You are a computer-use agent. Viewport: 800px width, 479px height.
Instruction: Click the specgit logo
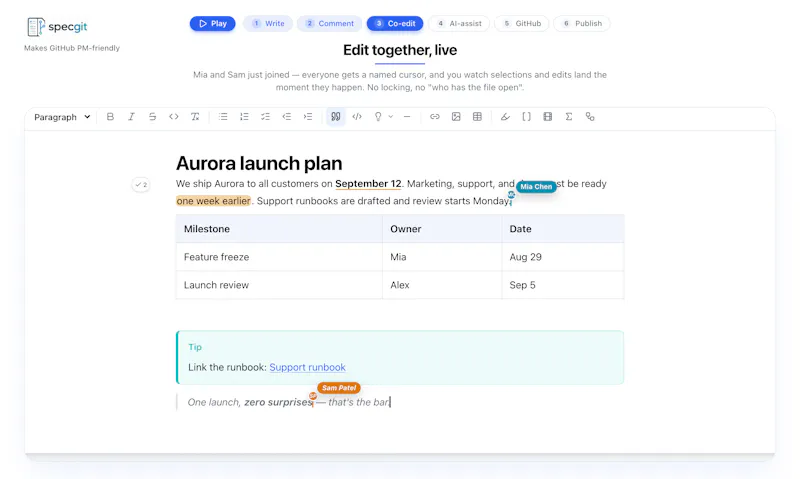[x=57, y=27]
